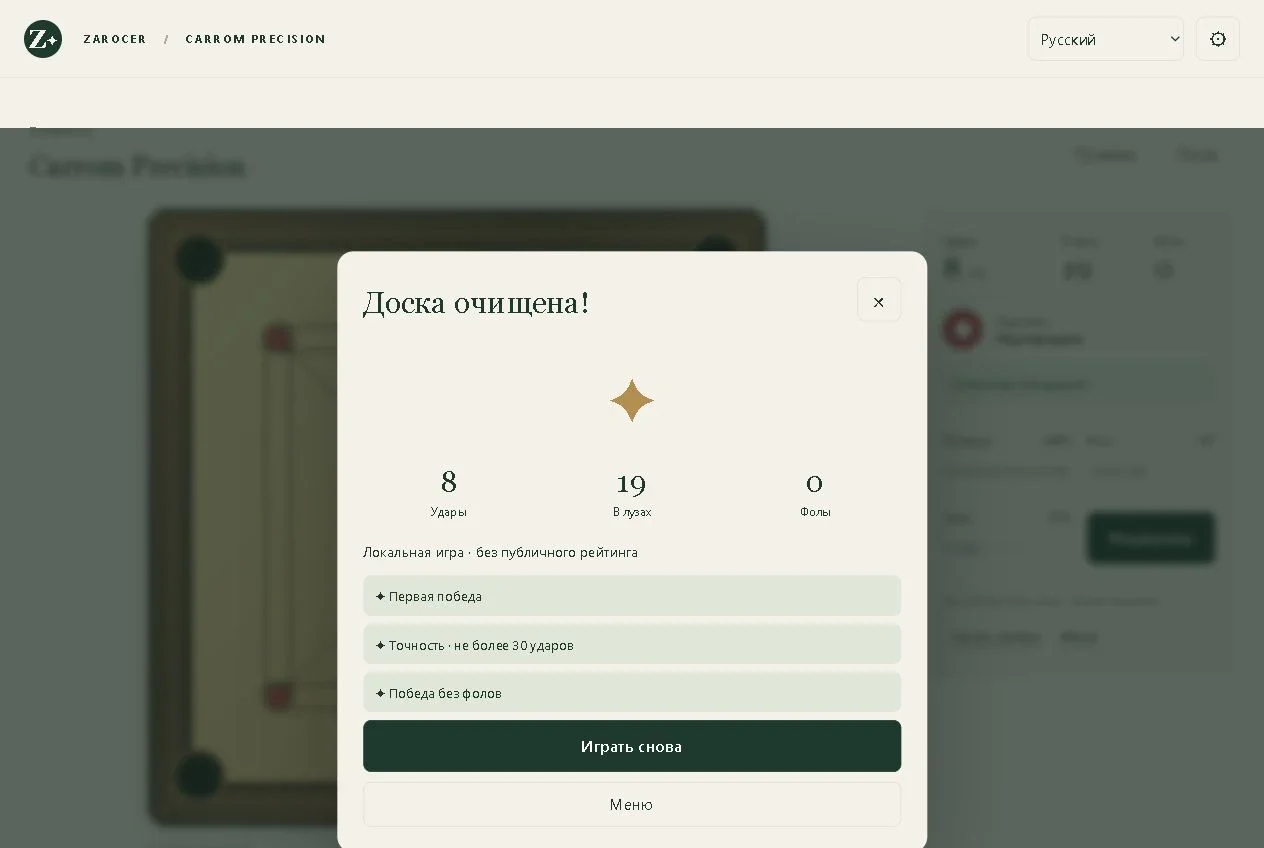Image resolution: width=1264 pixels, height=848 pixels.
Task: Open the CARROM PRECISION breadcrumb link
Action: 256,39
